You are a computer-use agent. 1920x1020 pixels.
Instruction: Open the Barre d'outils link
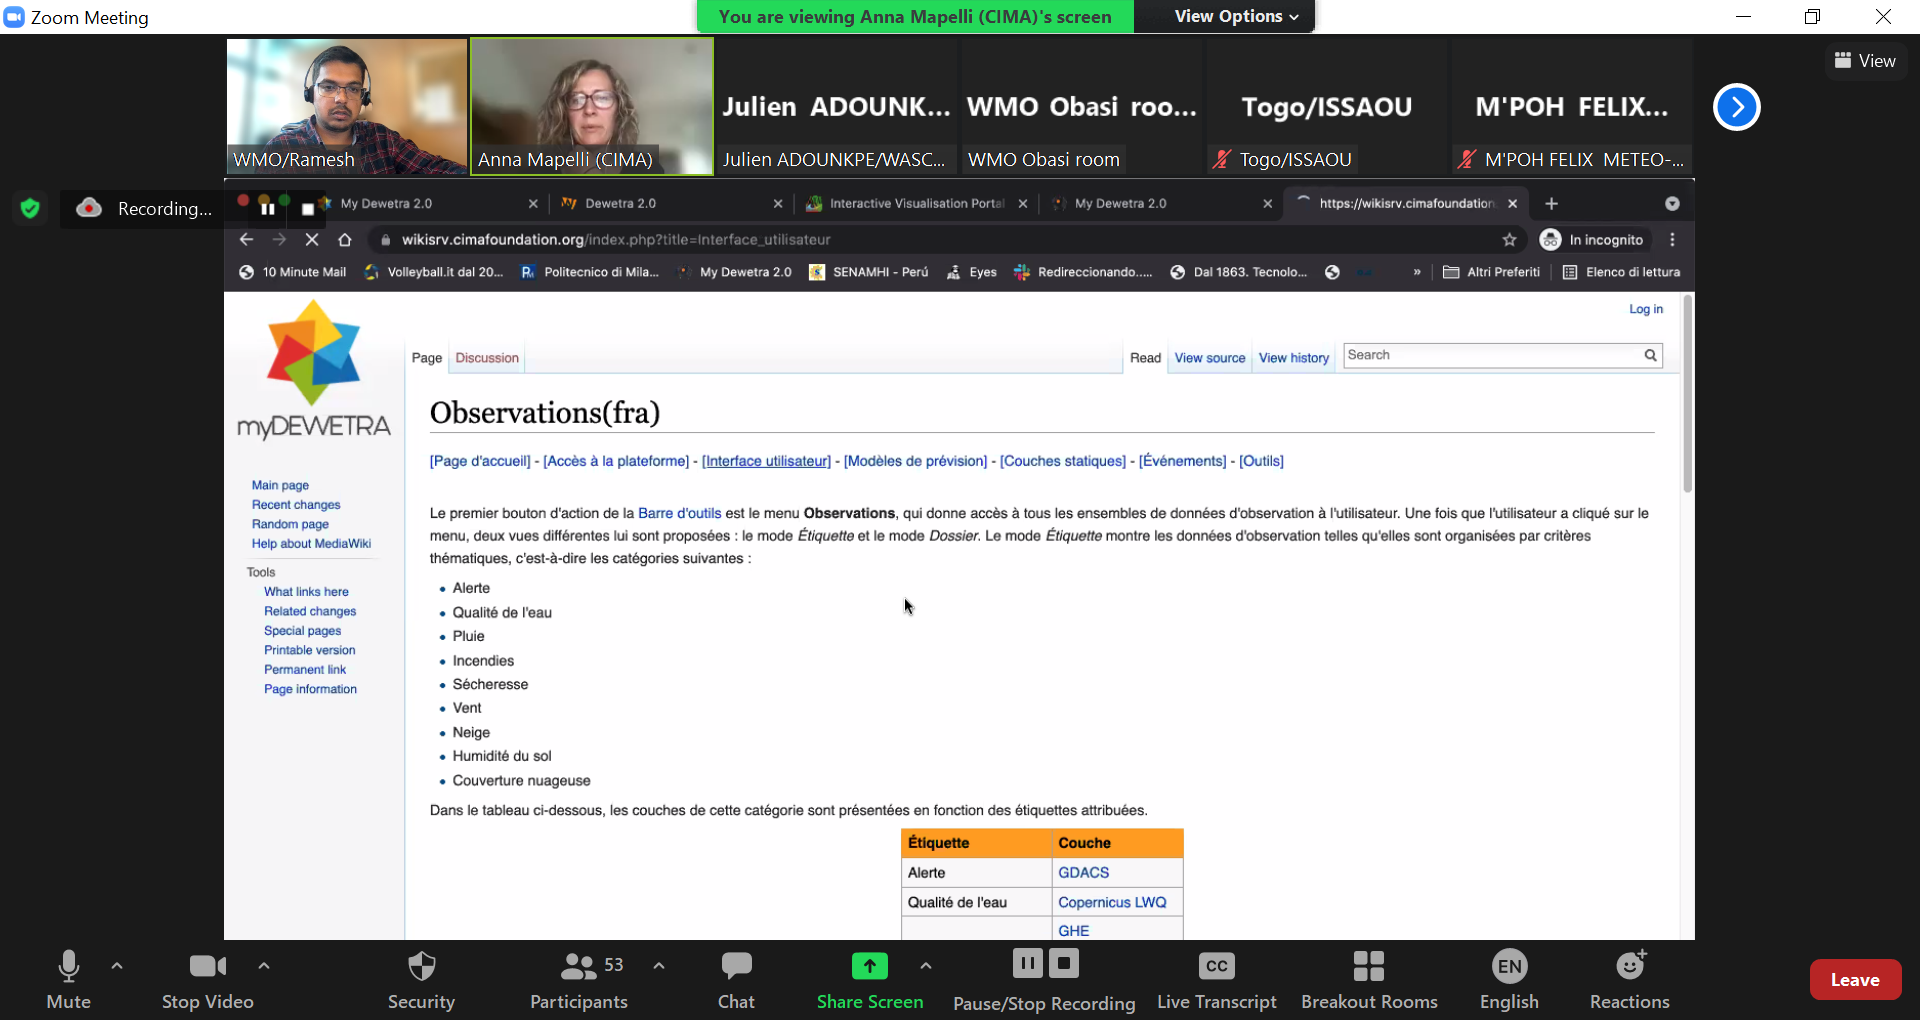[x=680, y=513]
